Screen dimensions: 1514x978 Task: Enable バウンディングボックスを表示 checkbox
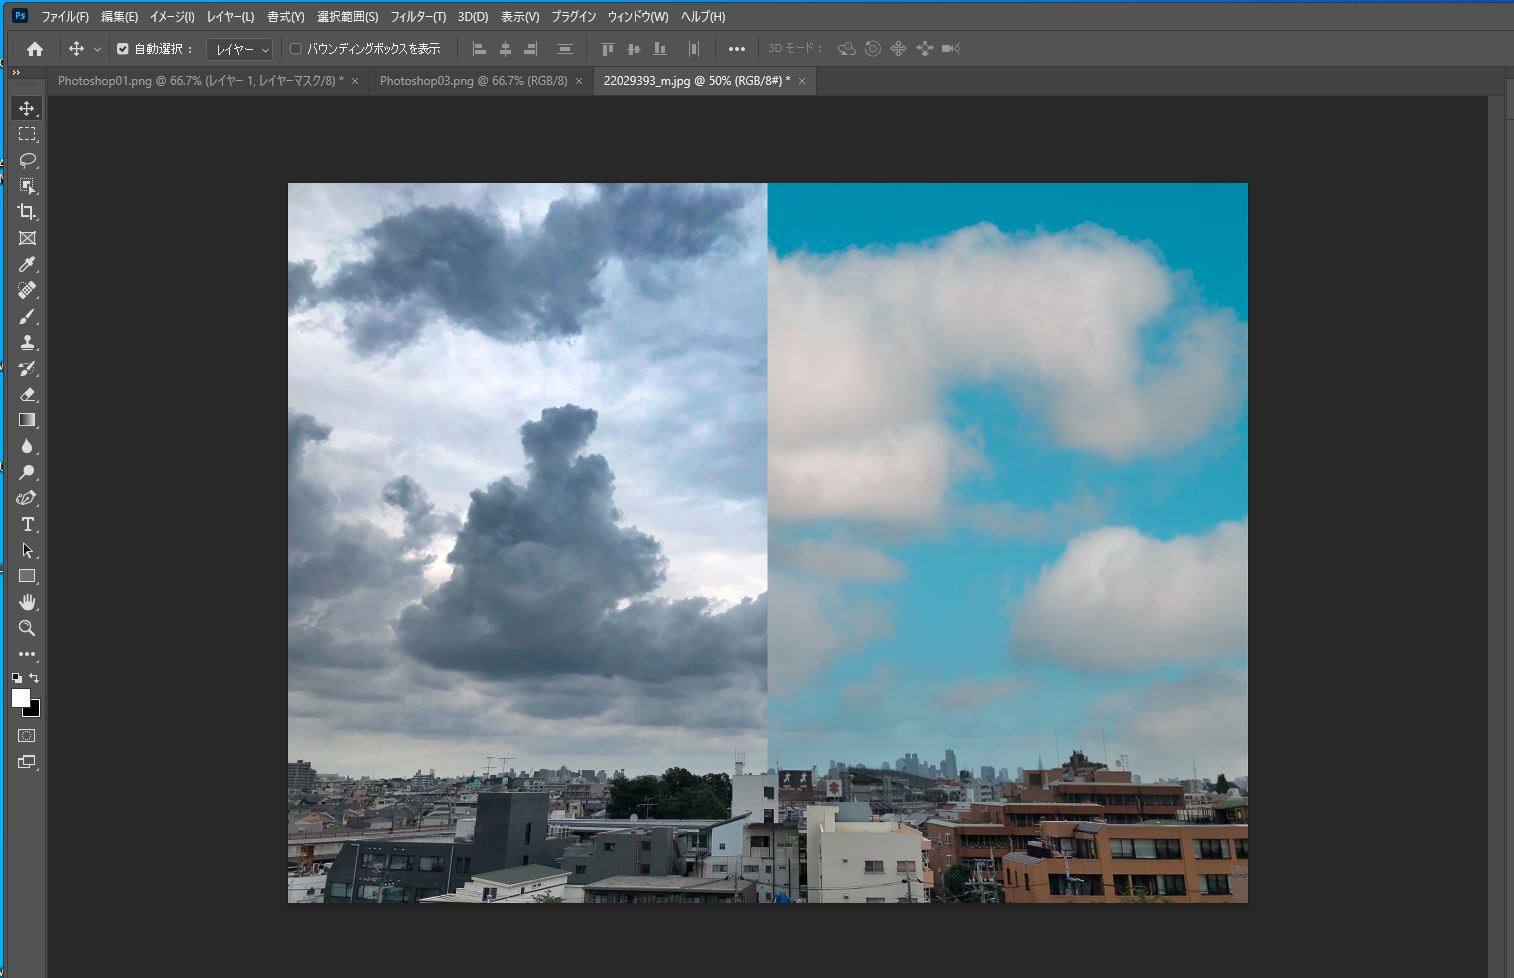pyautogui.click(x=295, y=49)
